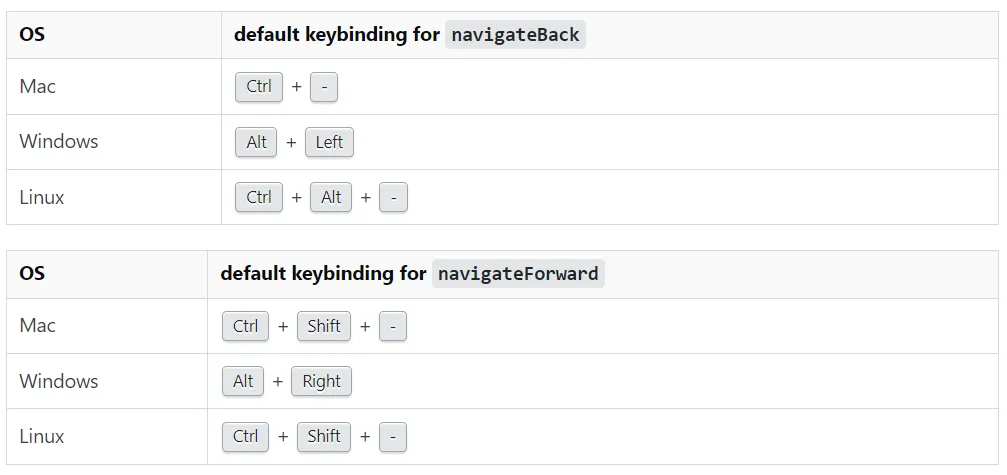Click minus key in navigateBack Mac row

coord(324,87)
